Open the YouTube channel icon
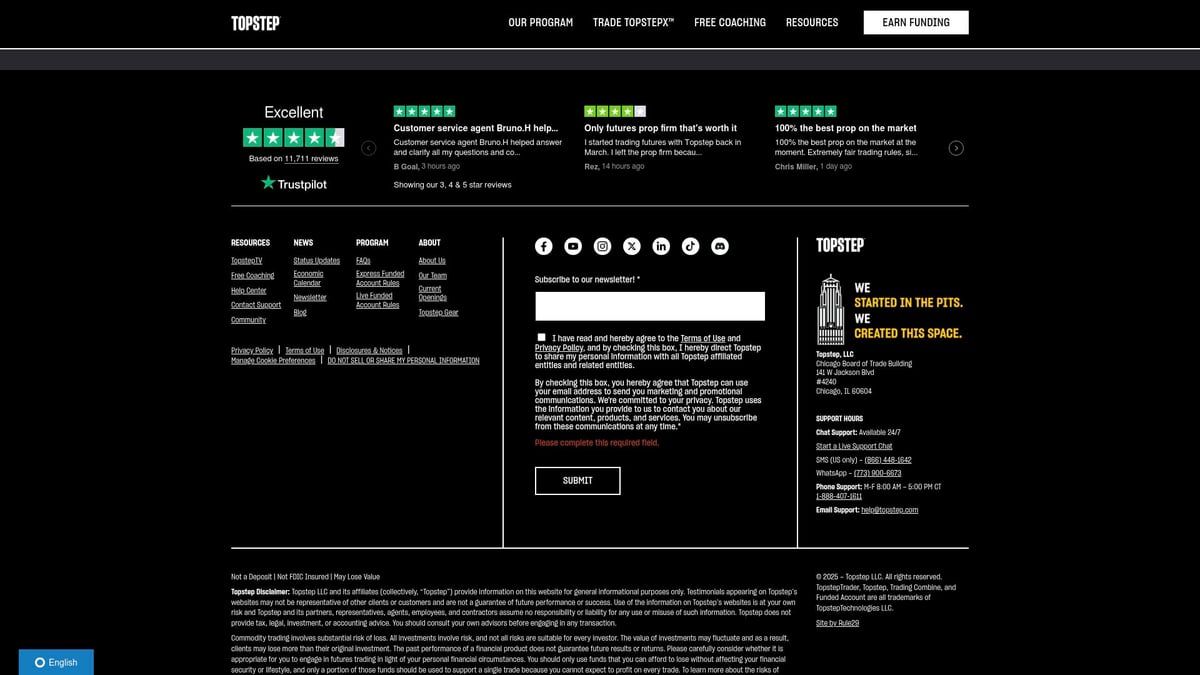Viewport: 1200px width, 675px height. pyautogui.click(x=572, y=246)
